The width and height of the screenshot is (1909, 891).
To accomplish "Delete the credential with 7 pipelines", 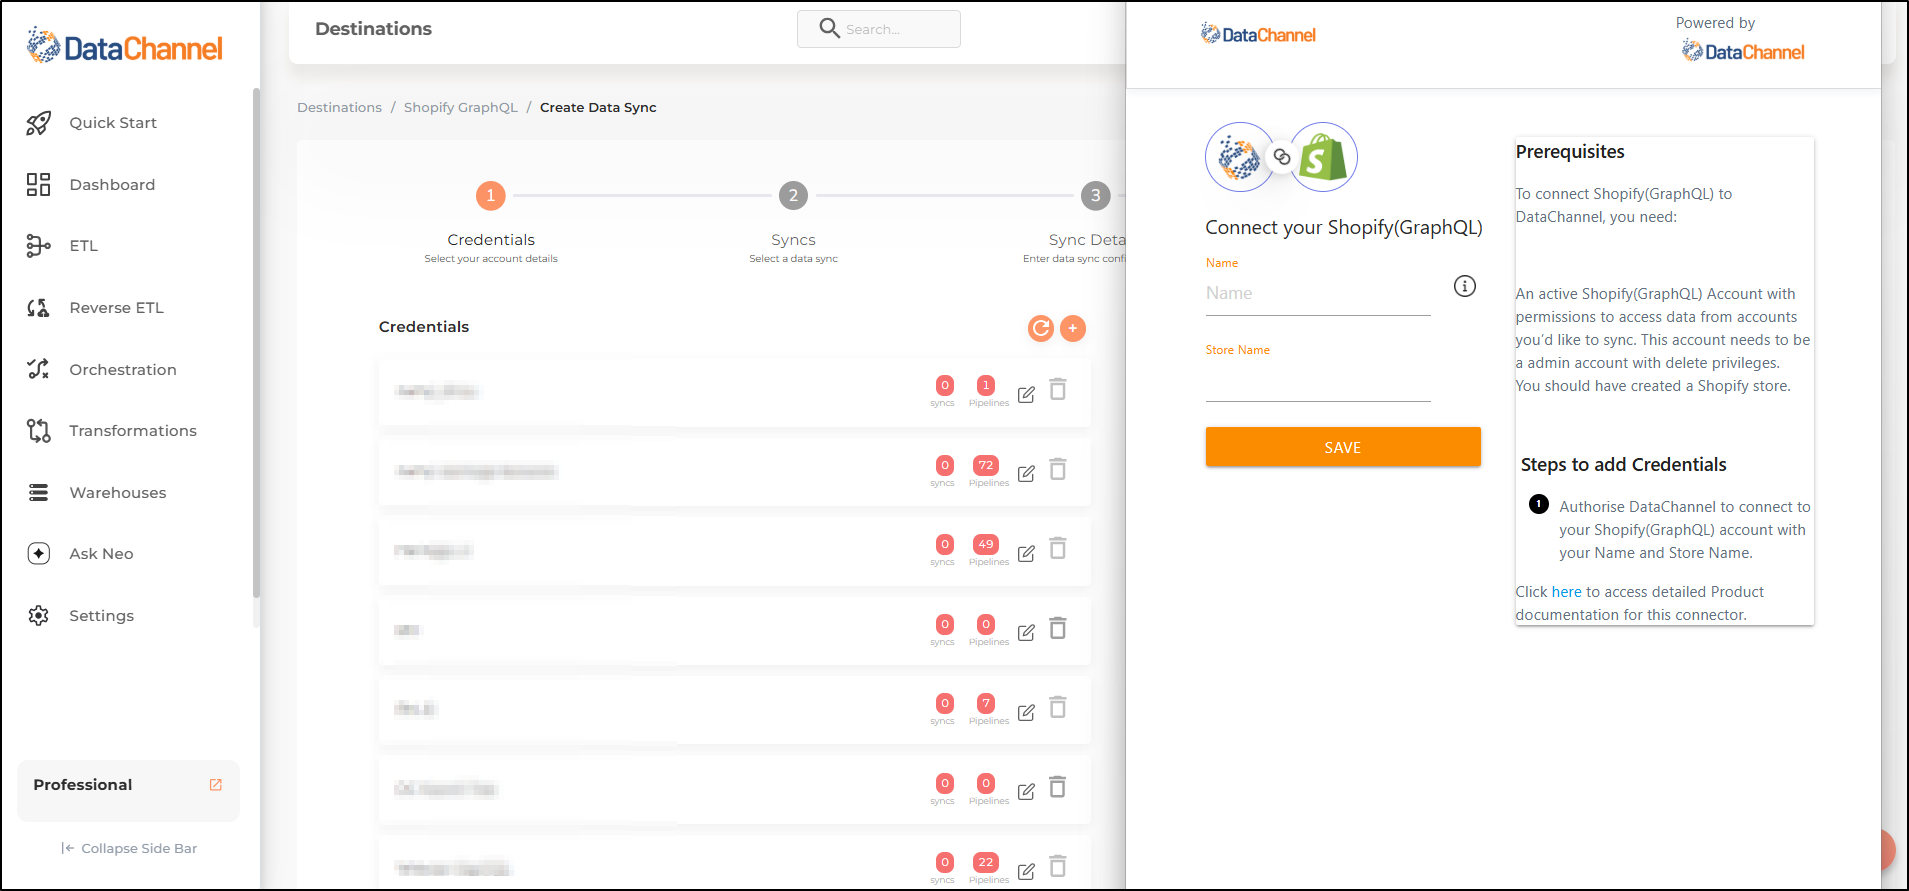I will coord(1058,707).
